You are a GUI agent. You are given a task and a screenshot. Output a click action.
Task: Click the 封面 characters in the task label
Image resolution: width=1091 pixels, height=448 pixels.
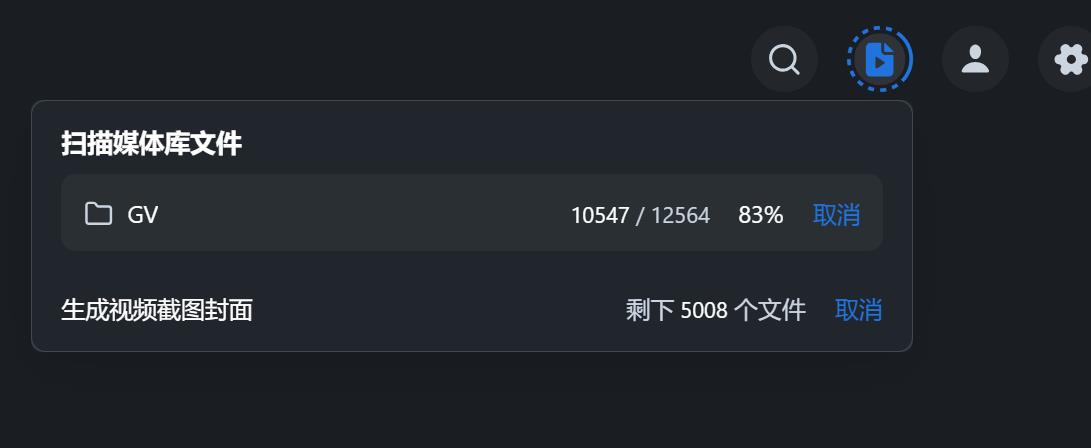pos(229,310)
